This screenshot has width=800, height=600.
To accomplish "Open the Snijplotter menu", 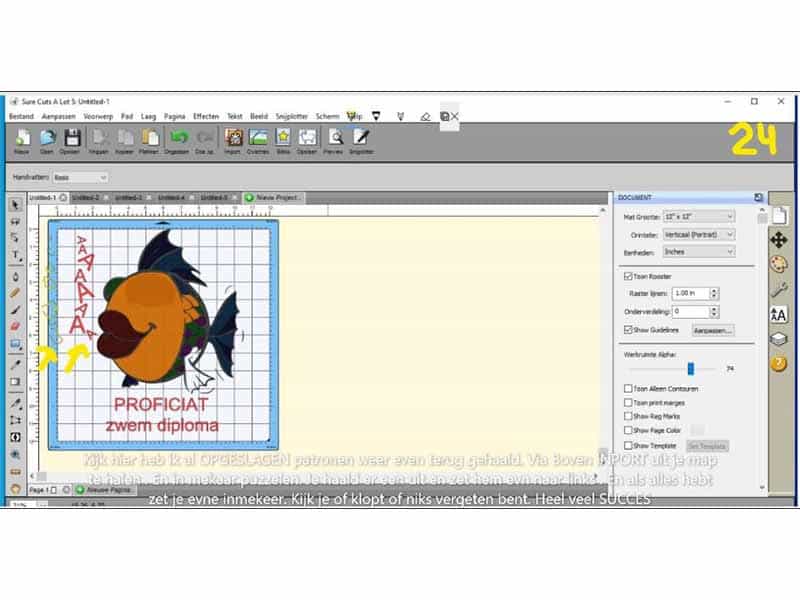I will [x=291, y=116].
